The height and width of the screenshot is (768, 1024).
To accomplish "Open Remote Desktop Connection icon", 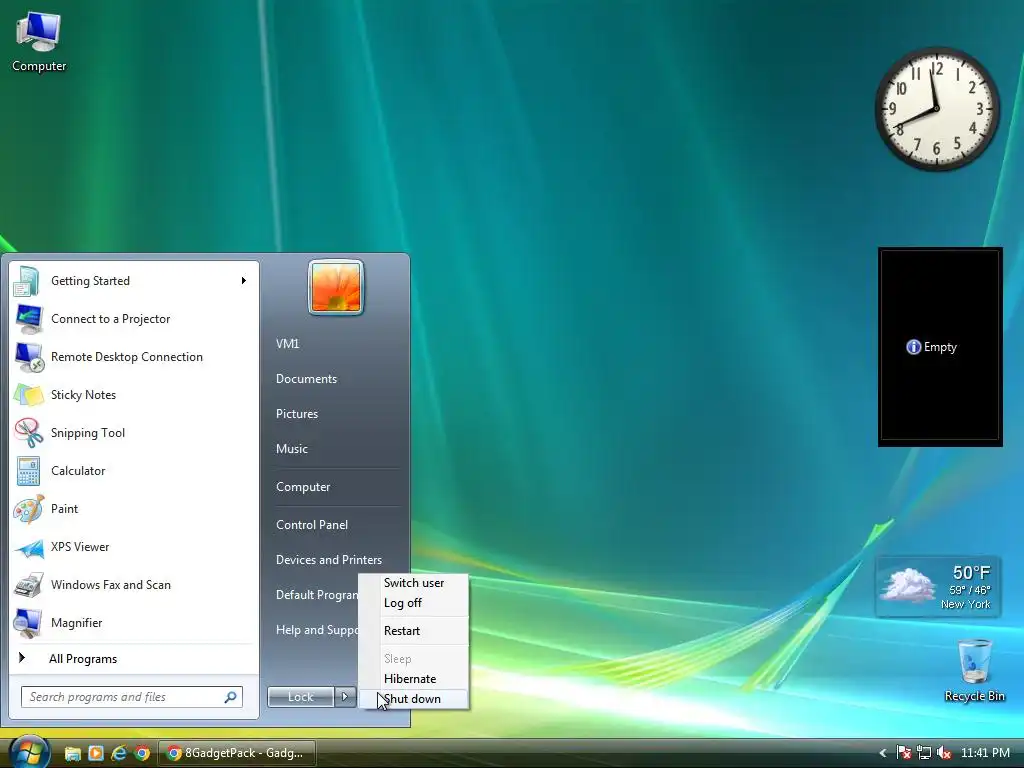I will pos(28,357).
